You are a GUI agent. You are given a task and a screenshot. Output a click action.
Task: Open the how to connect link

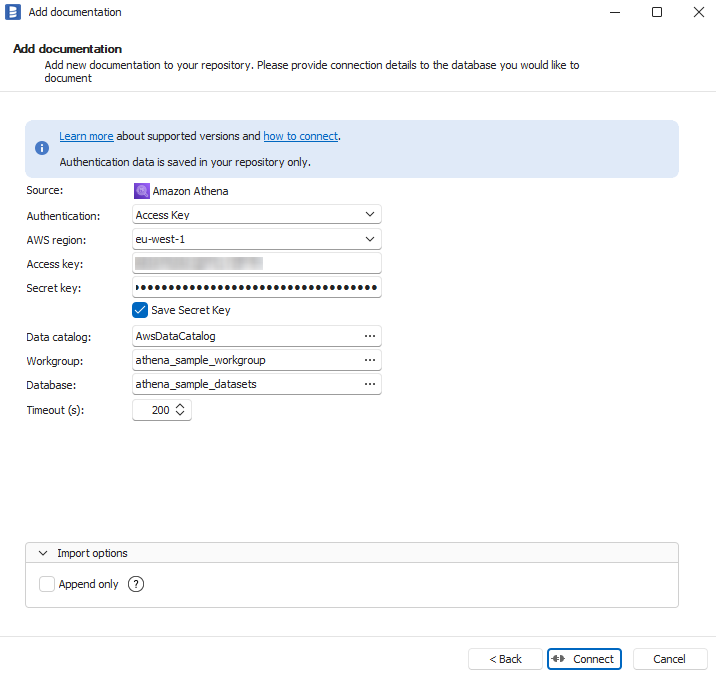(x=300, y=136)
